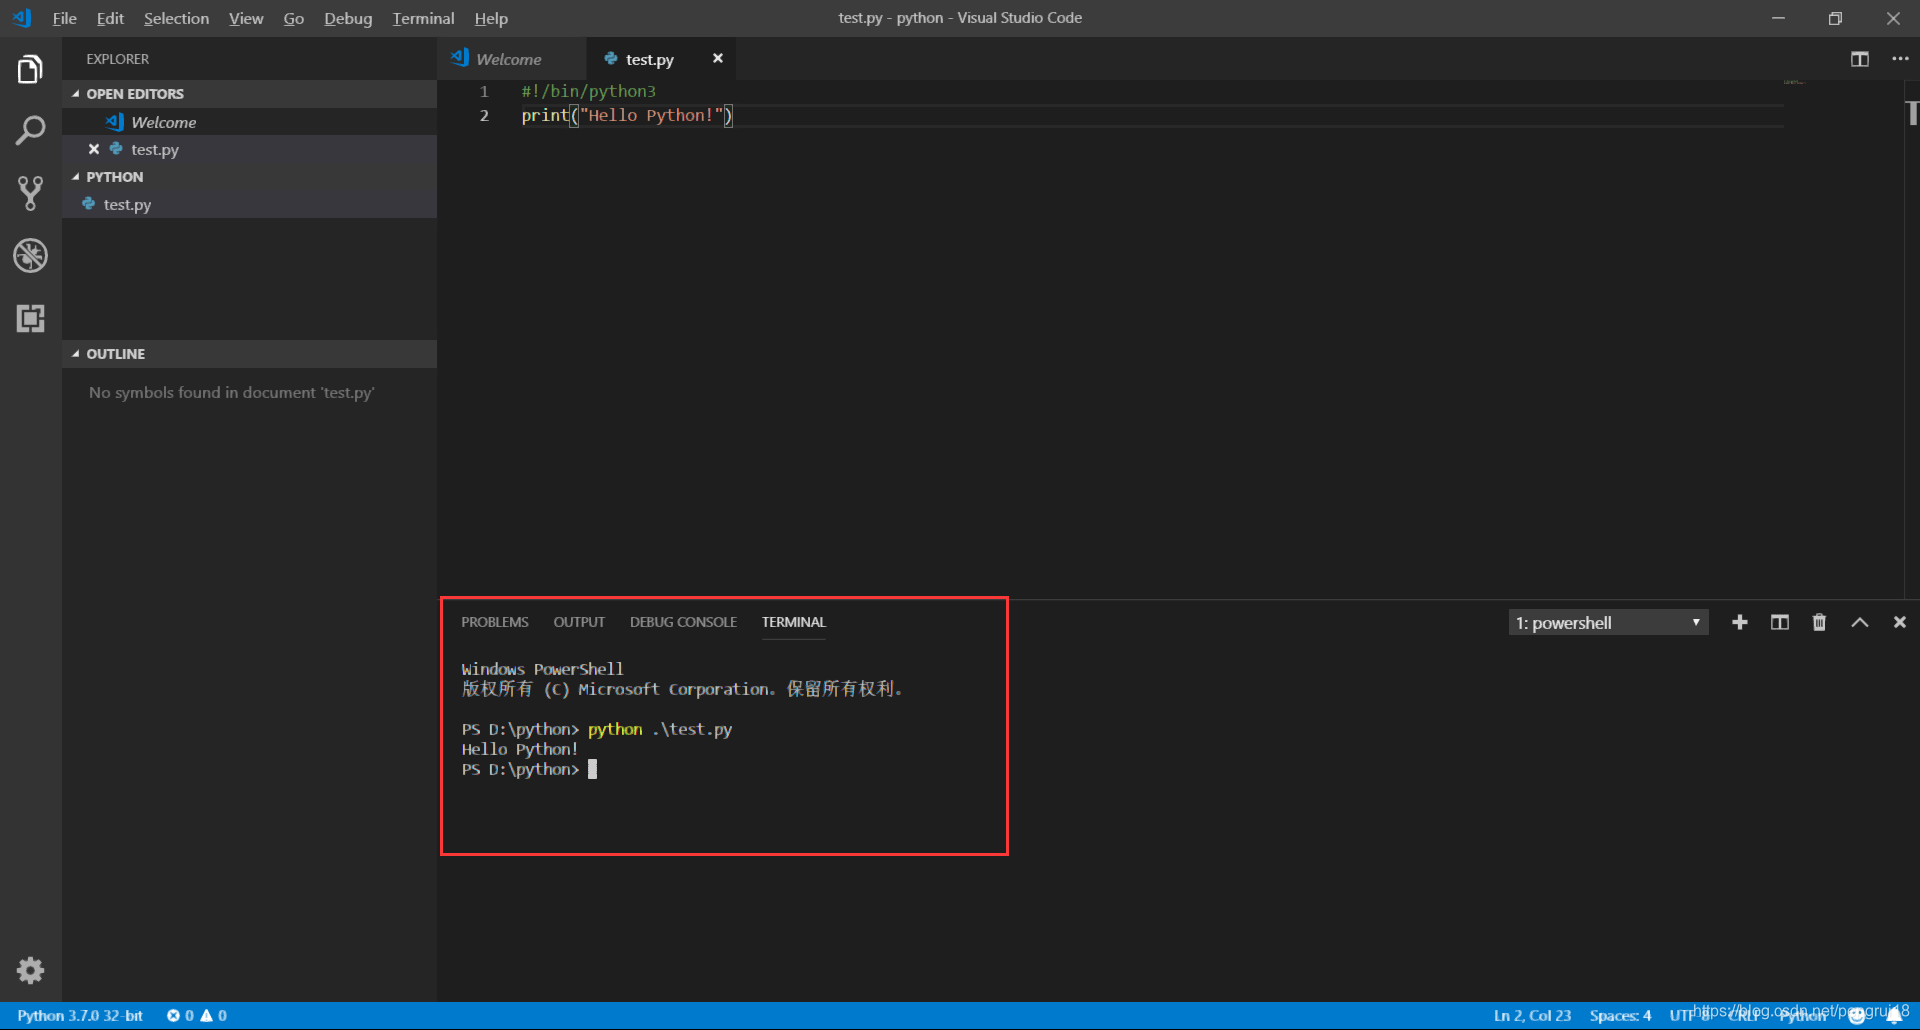Open the Debug view in activity bar
This screenshot has height=1030, width=1920.
point(30,256)
